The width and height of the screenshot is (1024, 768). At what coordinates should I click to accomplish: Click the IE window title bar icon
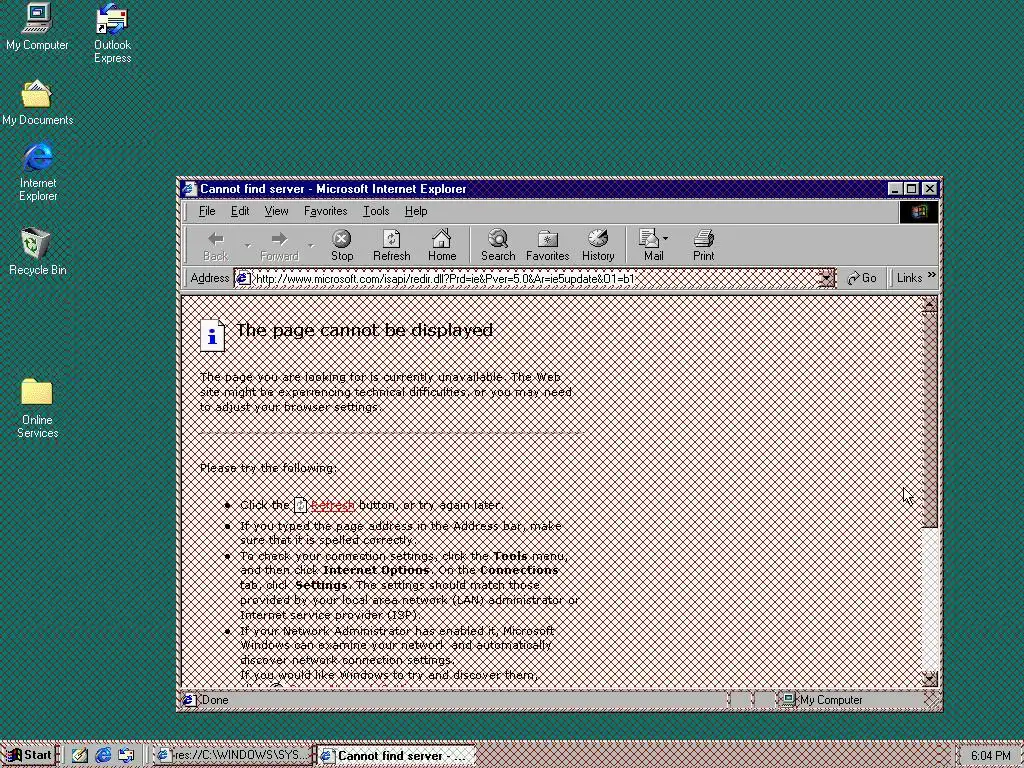pyautogui.click(x=189, y=189)
